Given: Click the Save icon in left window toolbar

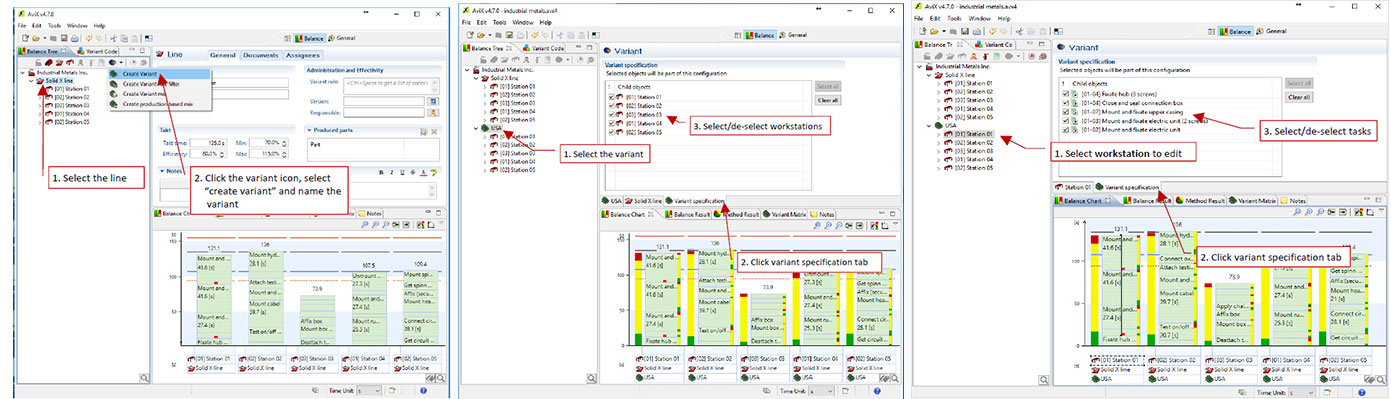Looking at the screenshot, I should pyautogui.click(x=64, y=38).
